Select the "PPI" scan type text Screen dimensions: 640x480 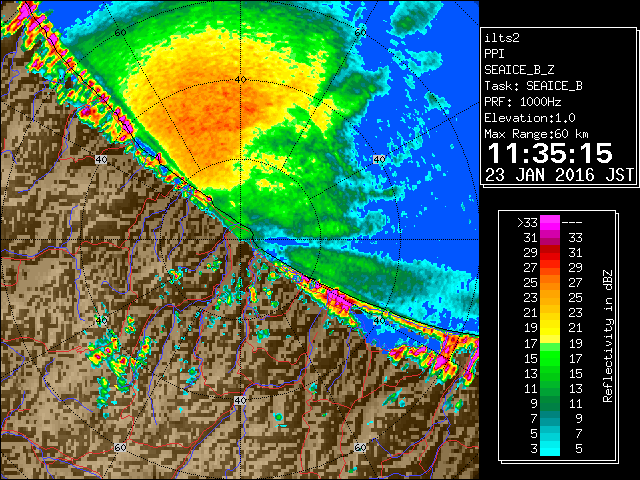click(494, 54)
